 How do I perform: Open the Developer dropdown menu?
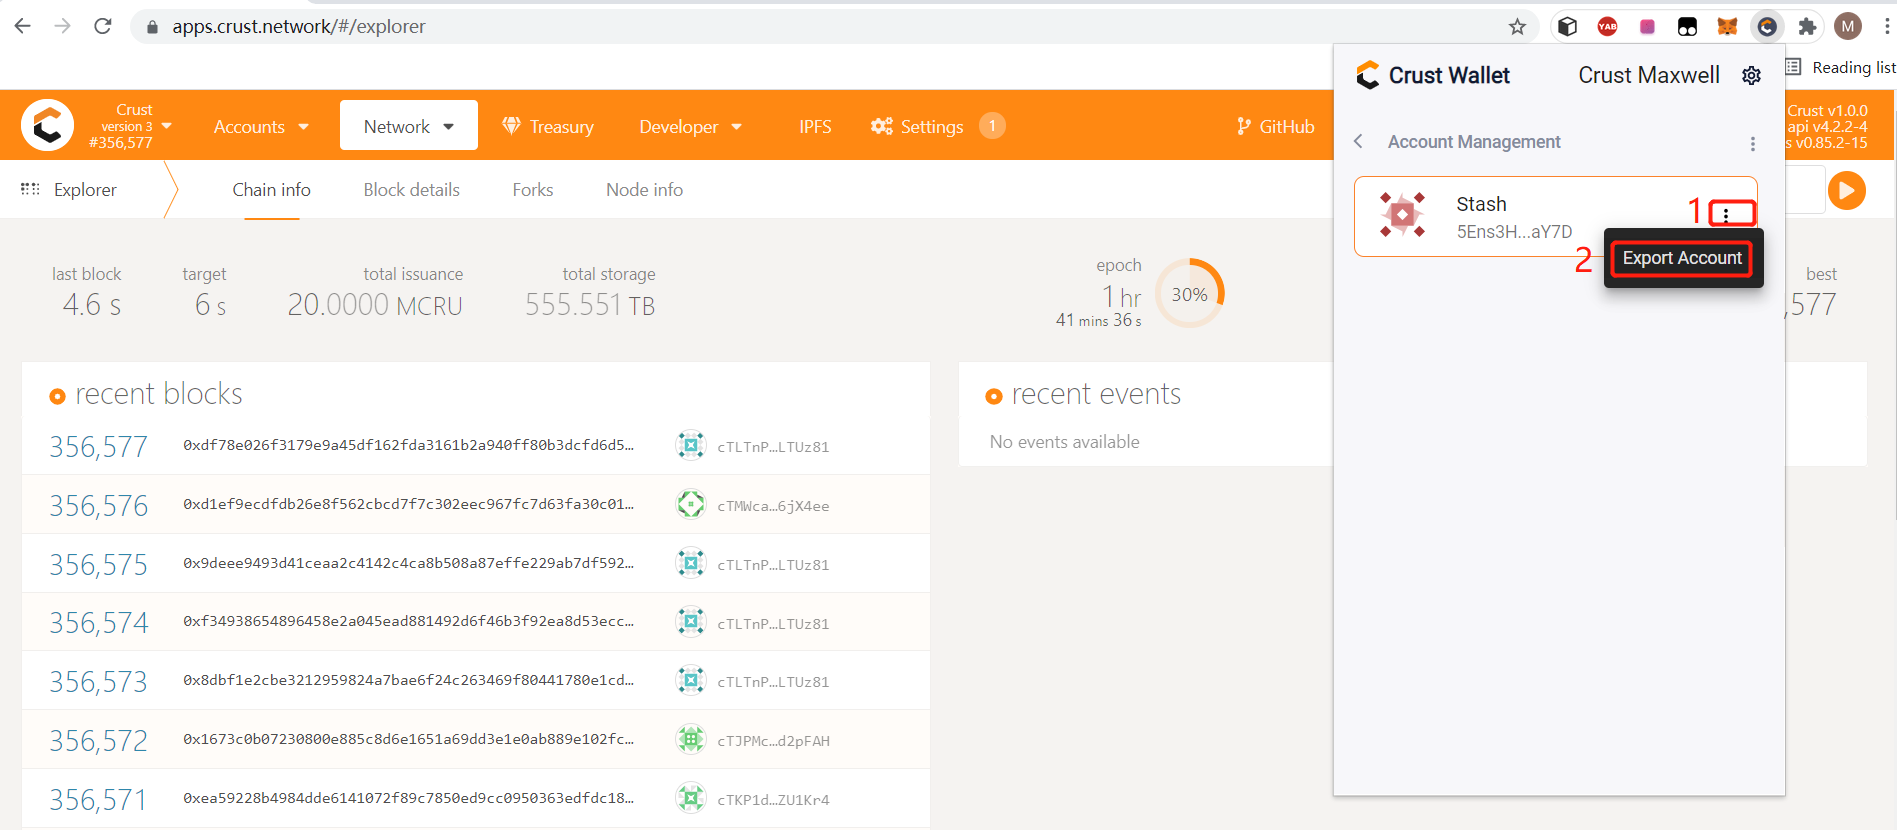click(x=691, y=126)
